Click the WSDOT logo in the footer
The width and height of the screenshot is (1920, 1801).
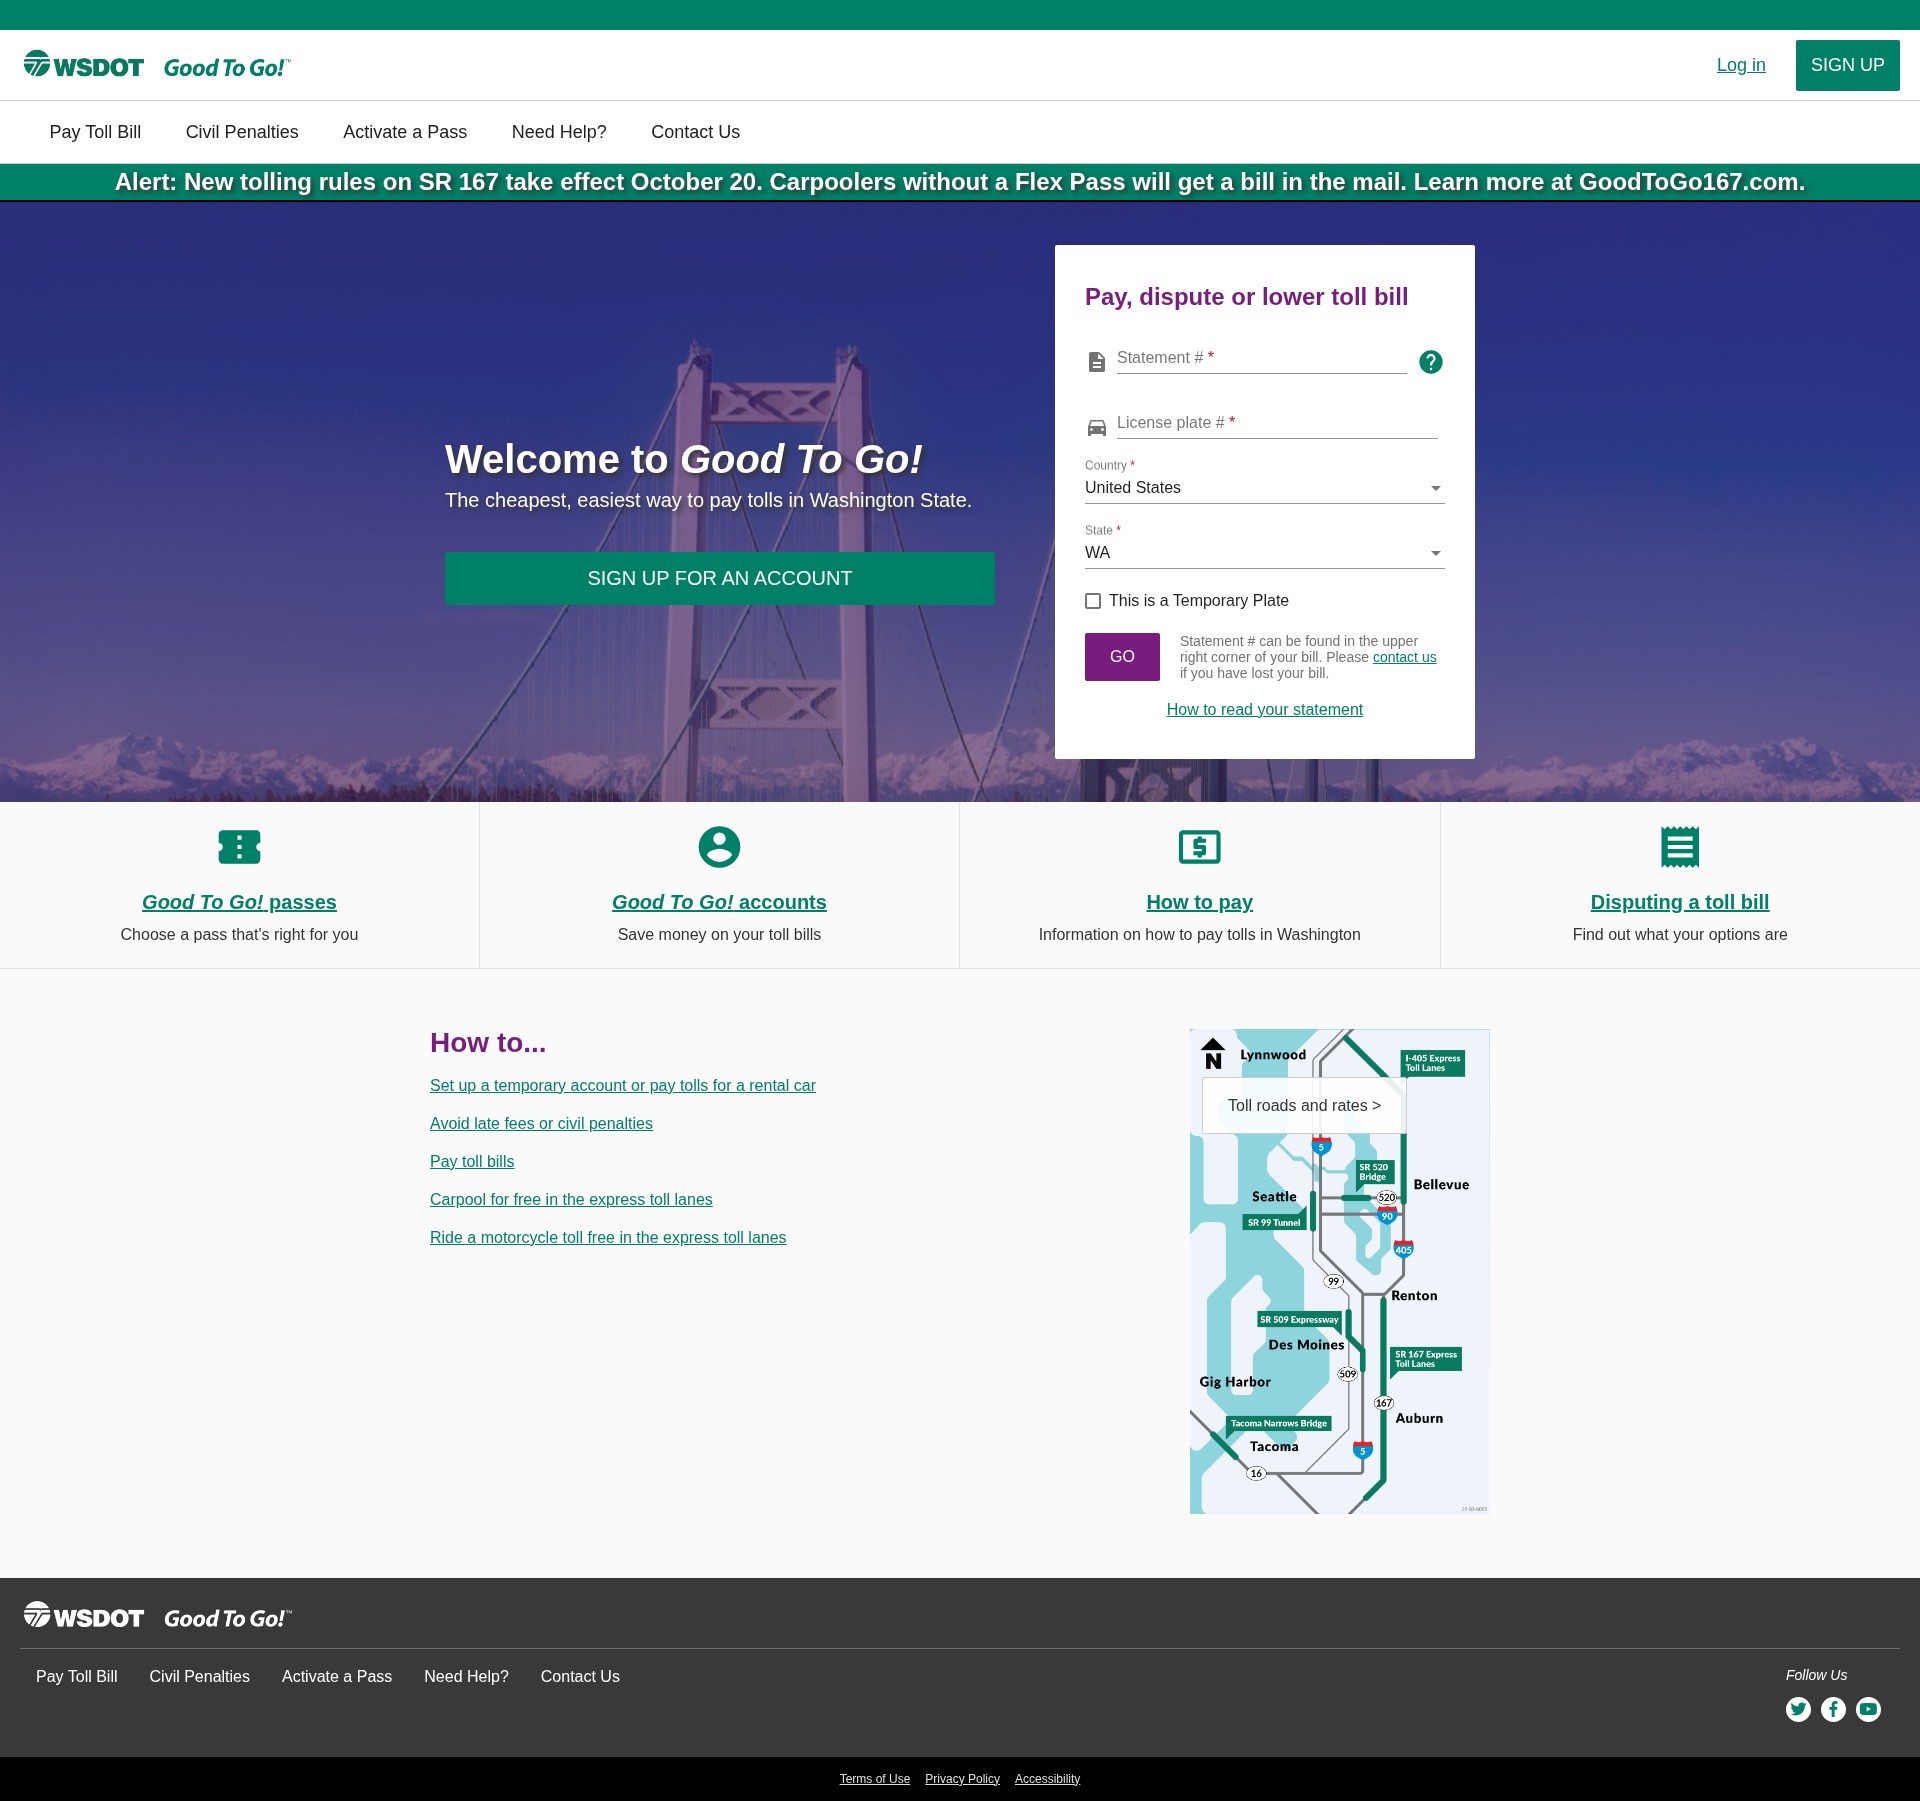coord(84,1616)
